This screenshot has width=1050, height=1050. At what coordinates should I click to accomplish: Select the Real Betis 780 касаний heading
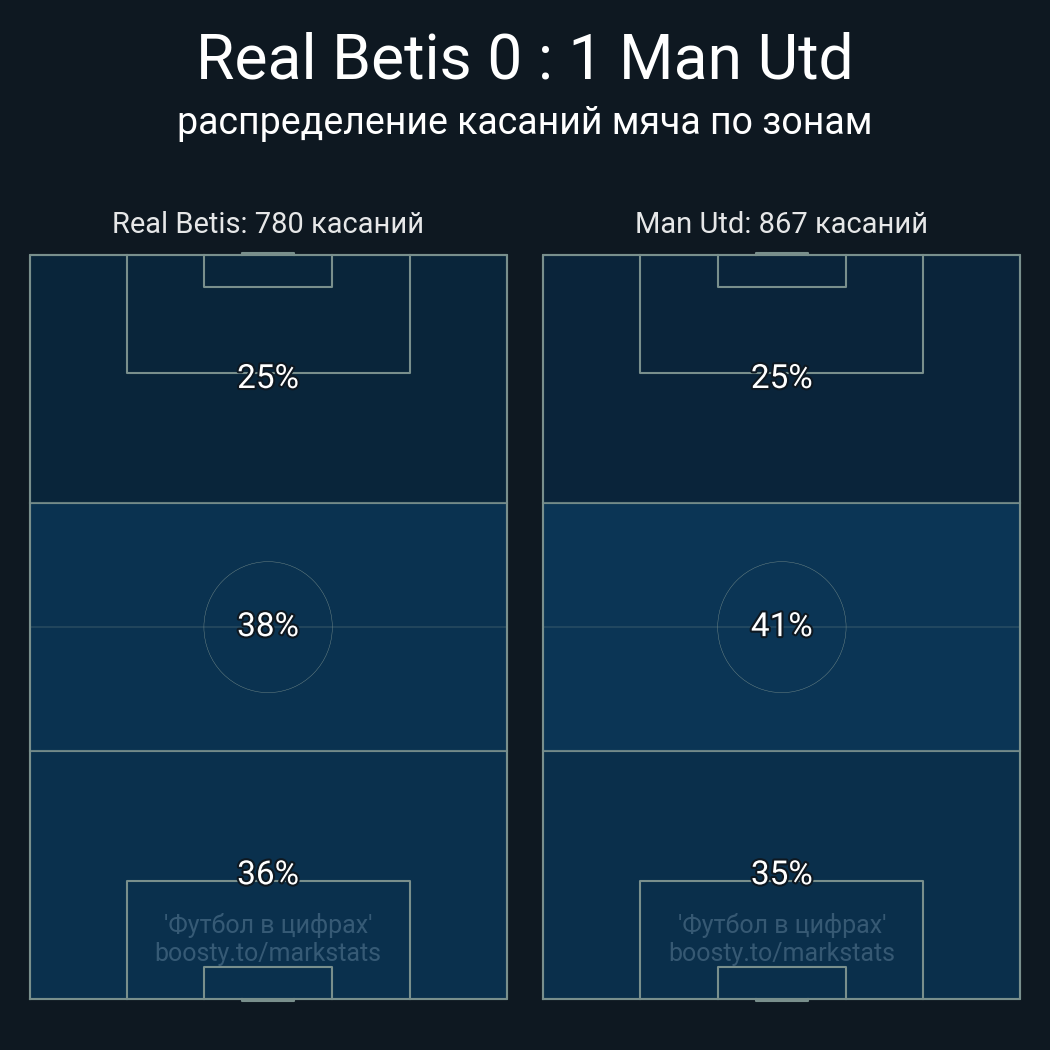tap(268, 222)
